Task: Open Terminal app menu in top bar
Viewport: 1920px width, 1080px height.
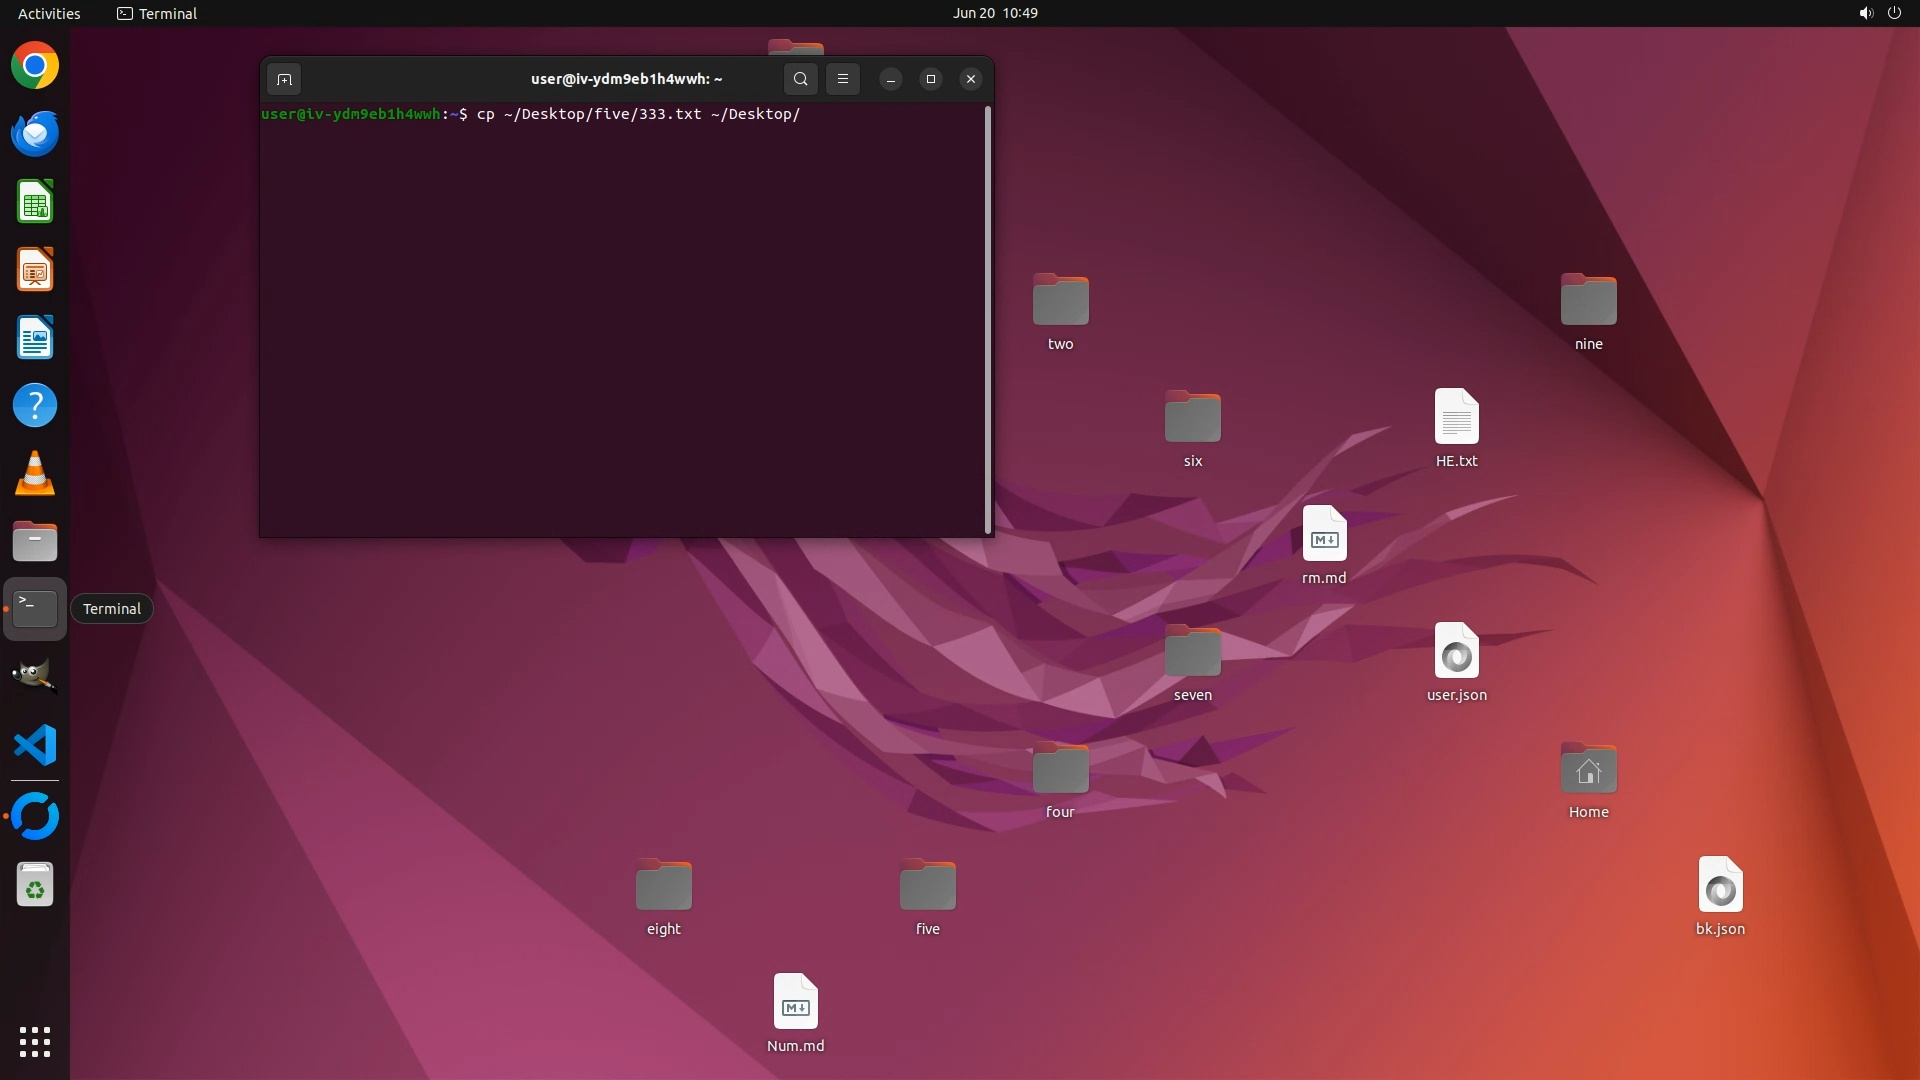Action: click(x=157, y=13)
